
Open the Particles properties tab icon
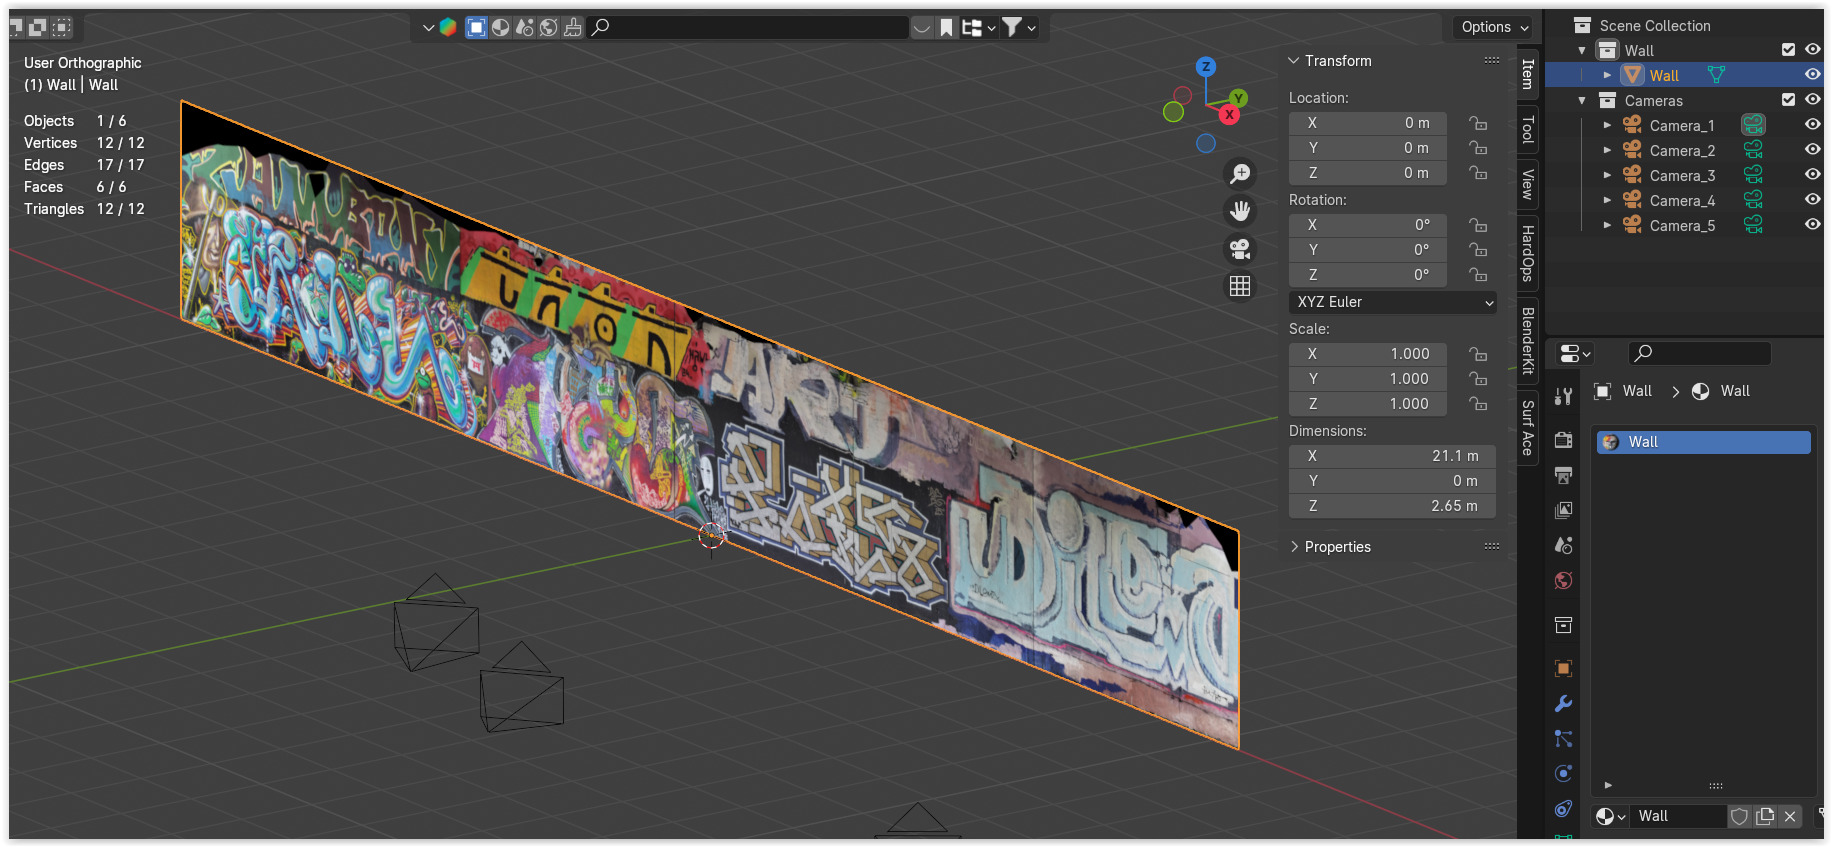(x=1564, y=739)
